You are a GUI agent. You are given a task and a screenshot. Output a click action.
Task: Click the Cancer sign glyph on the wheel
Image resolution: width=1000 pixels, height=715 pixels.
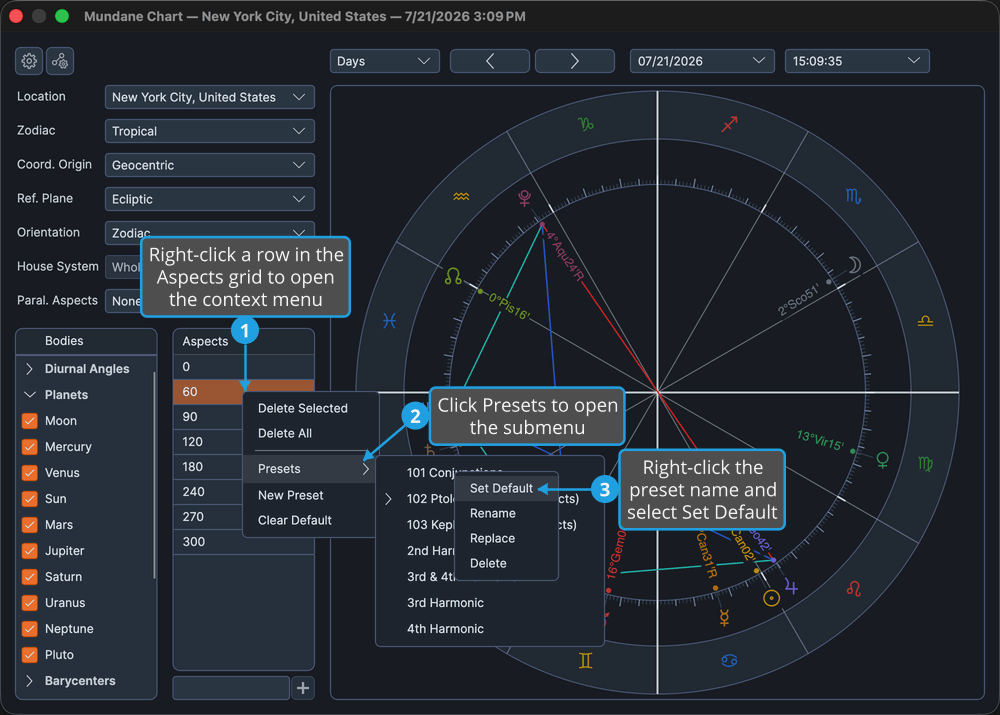[x=729, y=661]
